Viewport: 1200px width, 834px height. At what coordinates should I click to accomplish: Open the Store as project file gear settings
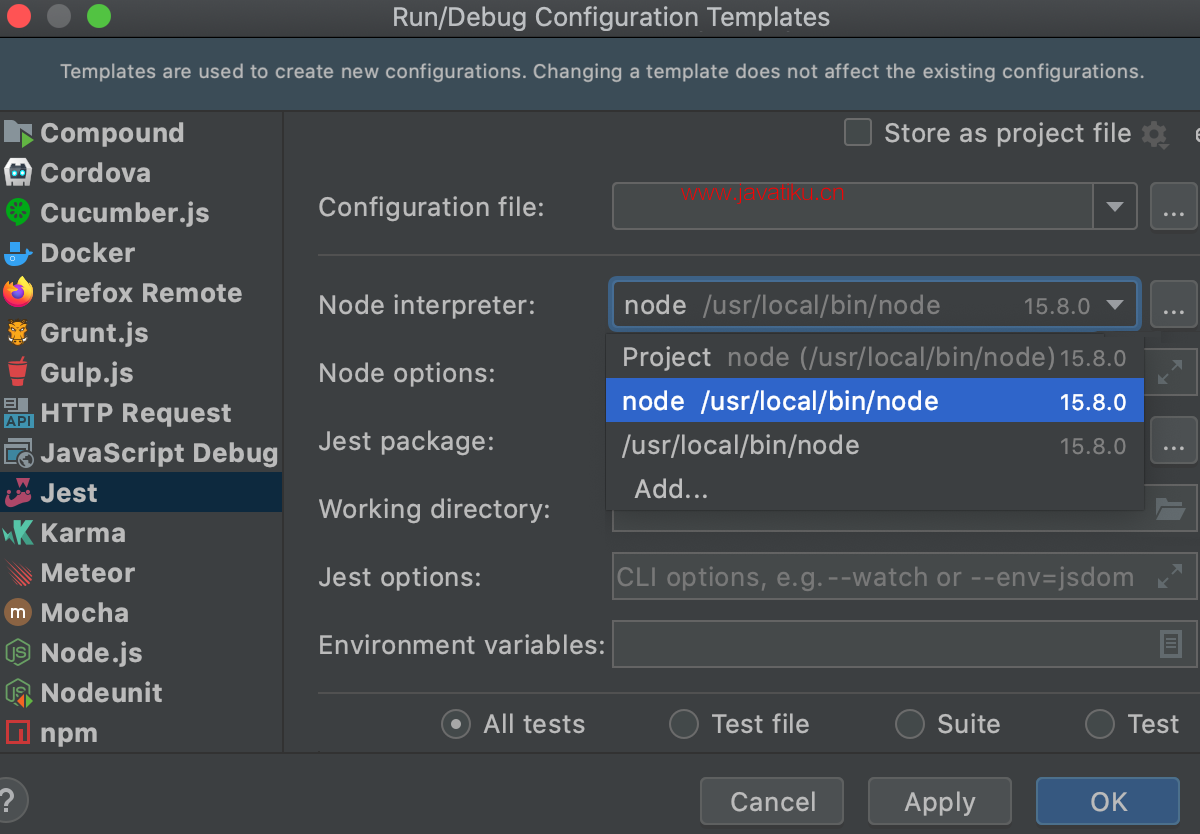point(1155,134)
